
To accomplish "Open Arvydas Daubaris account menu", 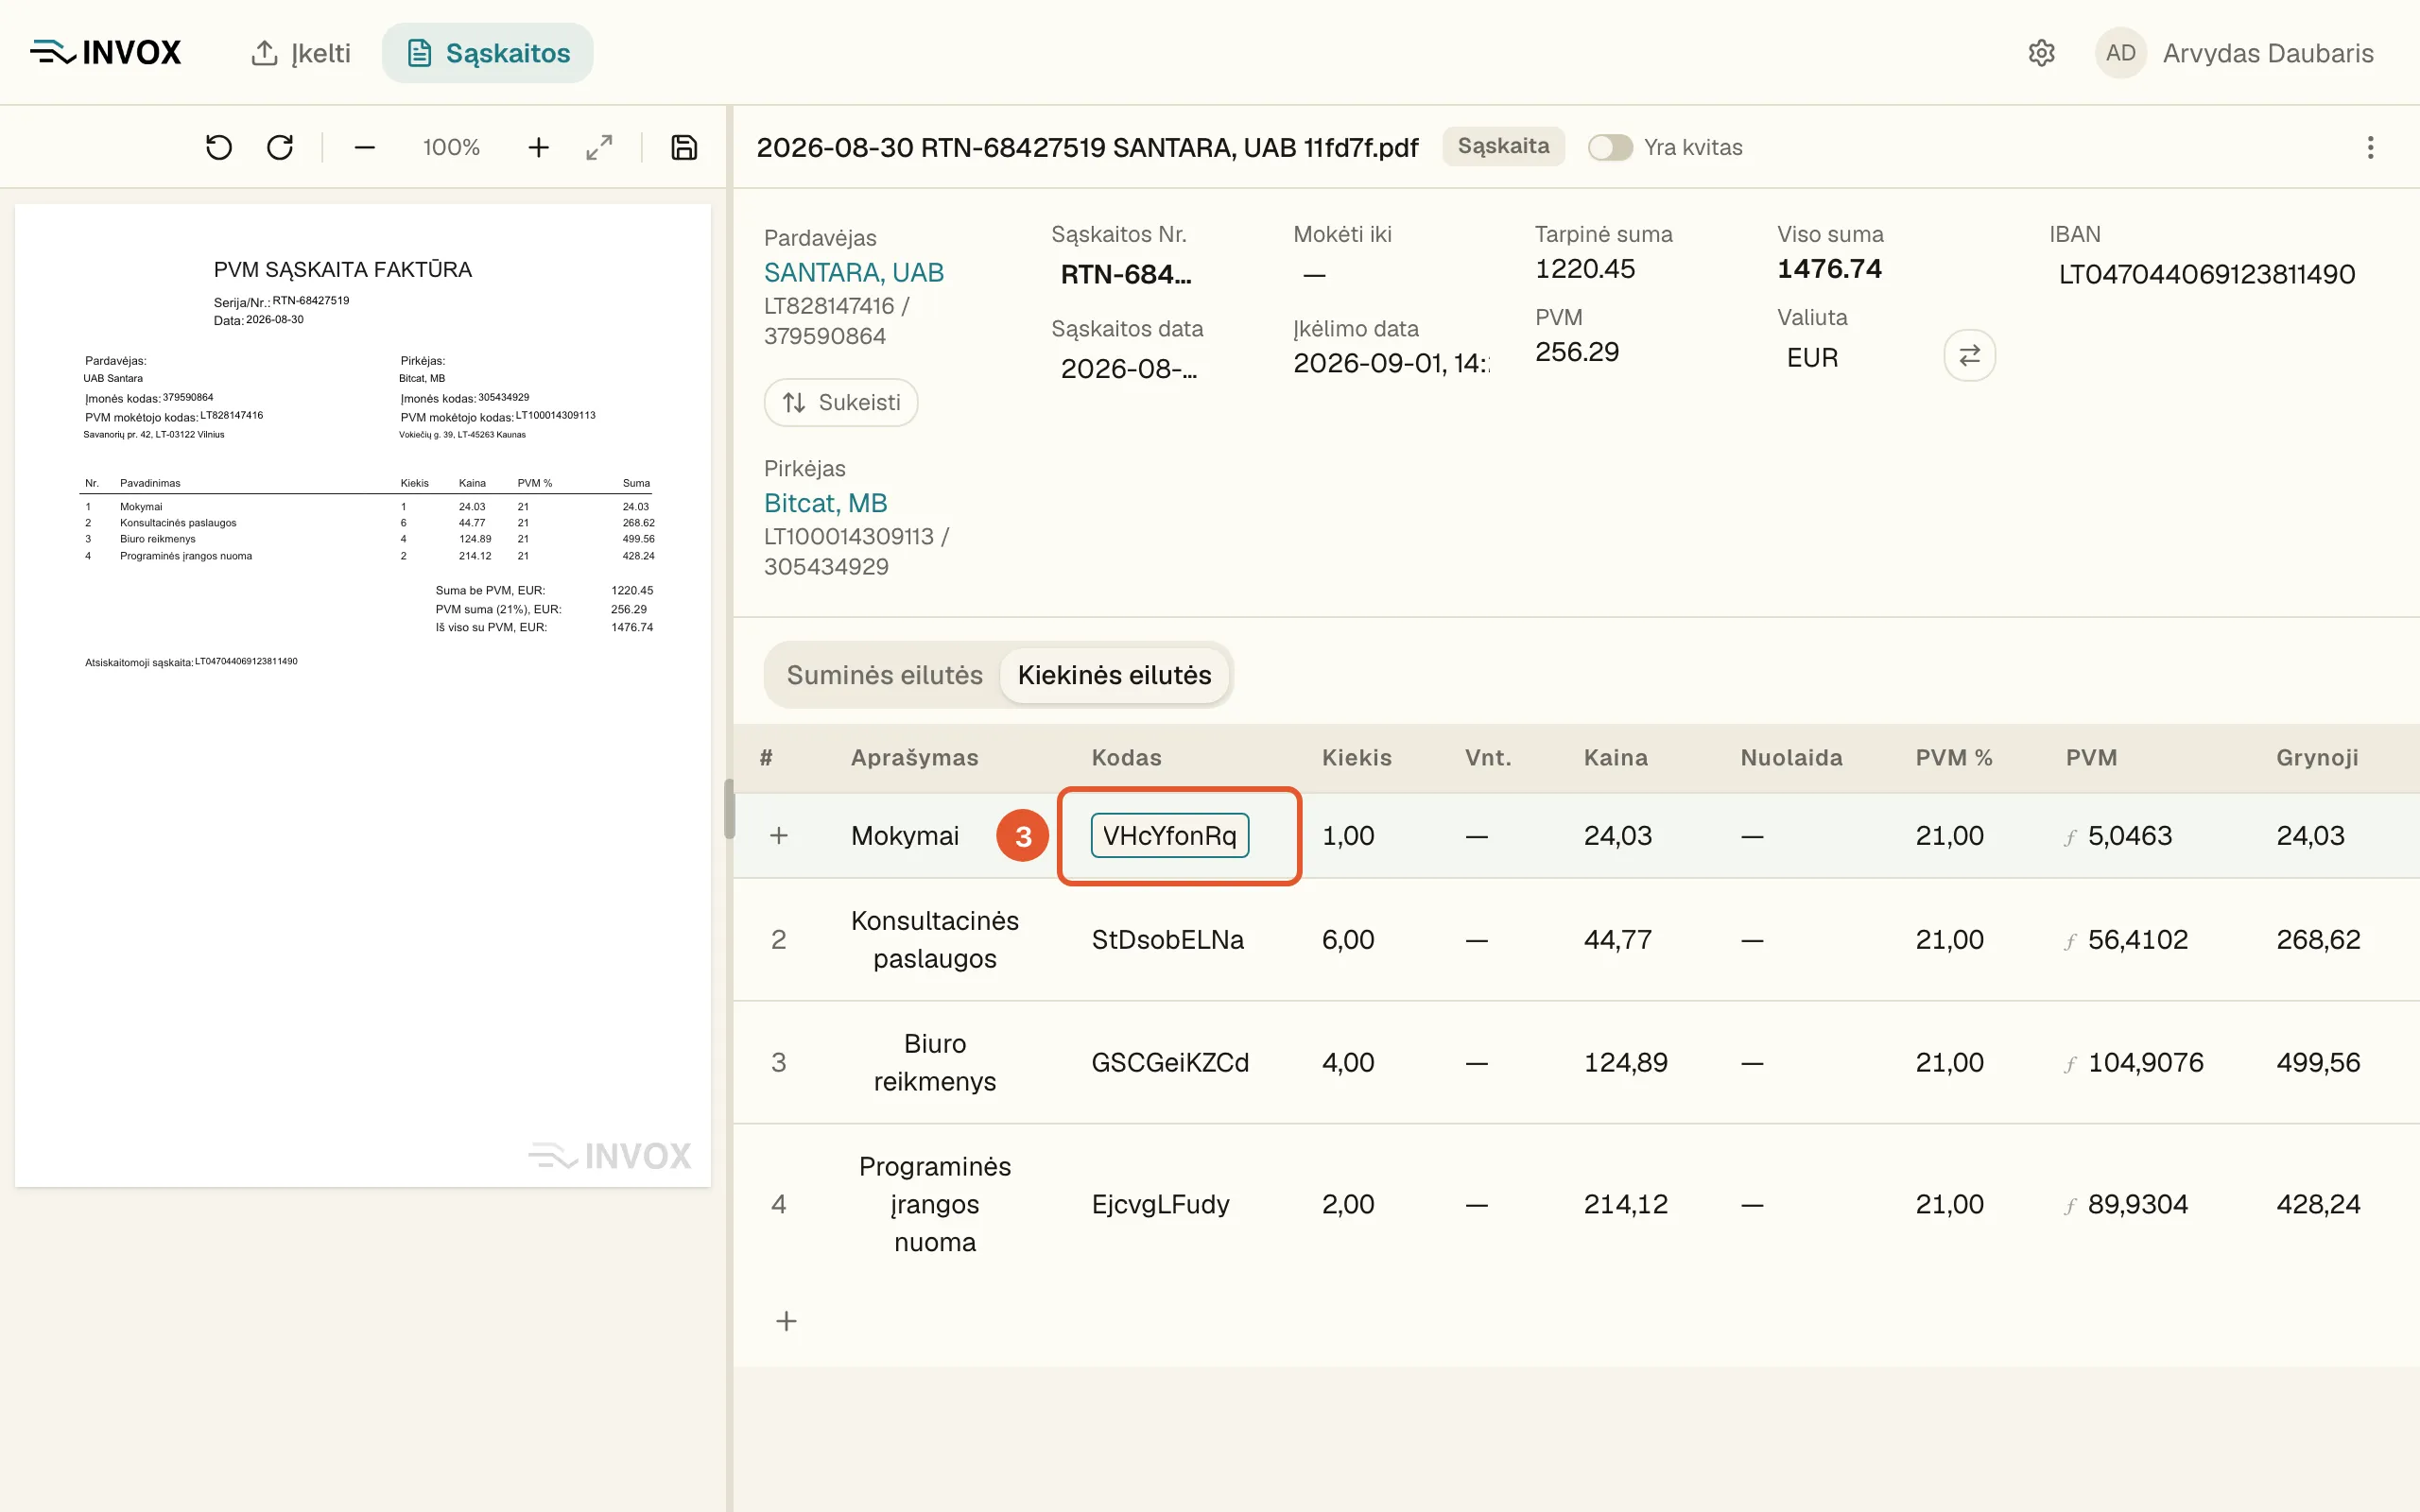I will pos(2268,53).
